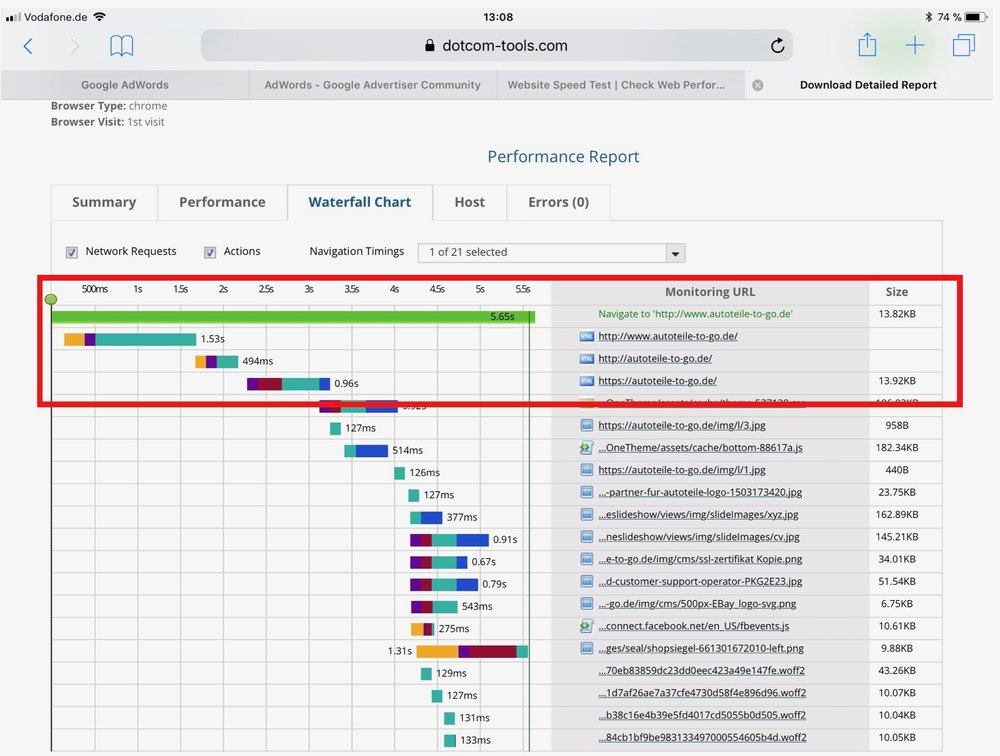Click the 514ms timing bar
1000x756 pixels.
click(366, 450)
